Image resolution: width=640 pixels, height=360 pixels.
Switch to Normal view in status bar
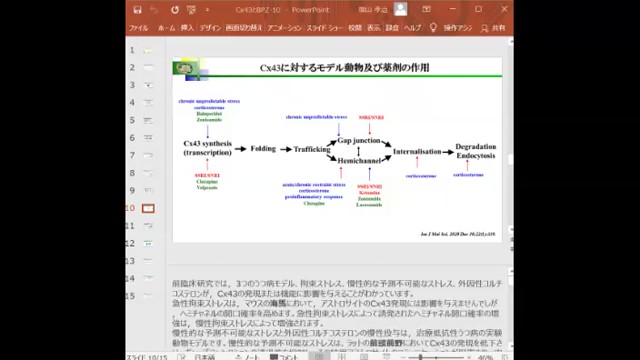pos(319,357)
